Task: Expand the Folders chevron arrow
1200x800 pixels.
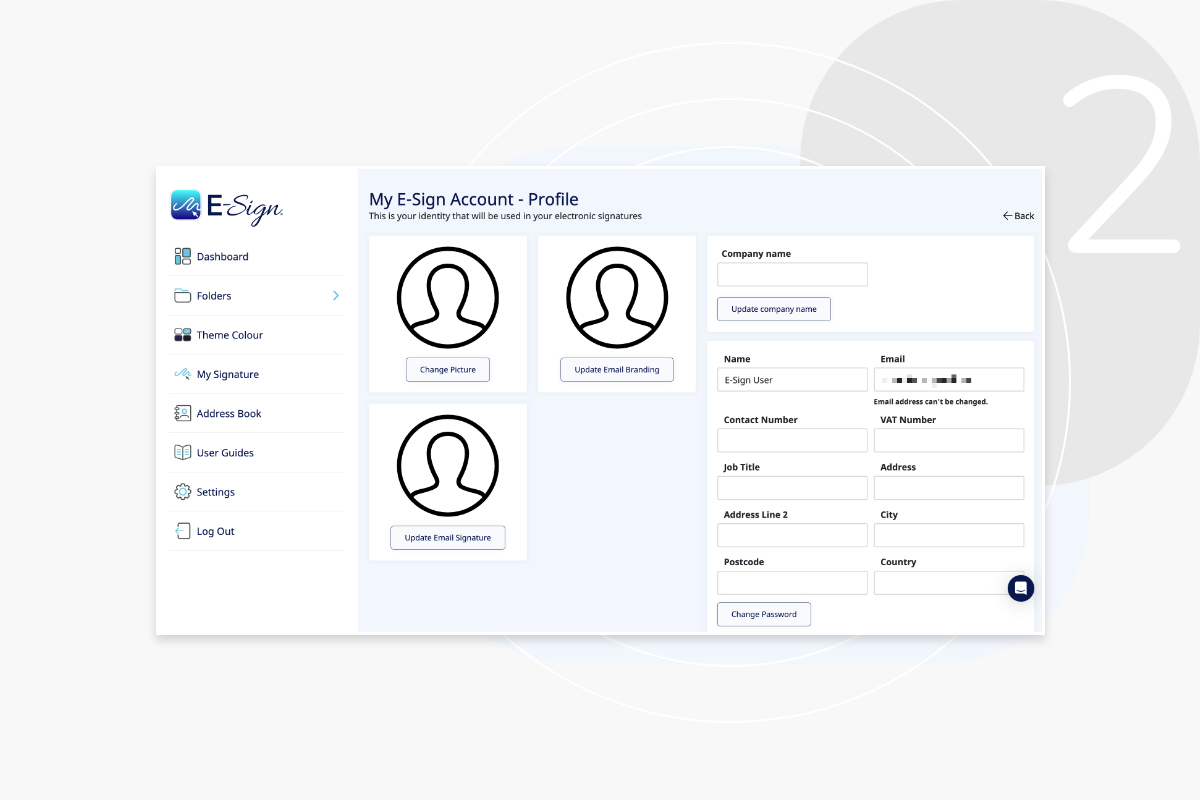Action: pyautogui.click(x=336, y=296)
